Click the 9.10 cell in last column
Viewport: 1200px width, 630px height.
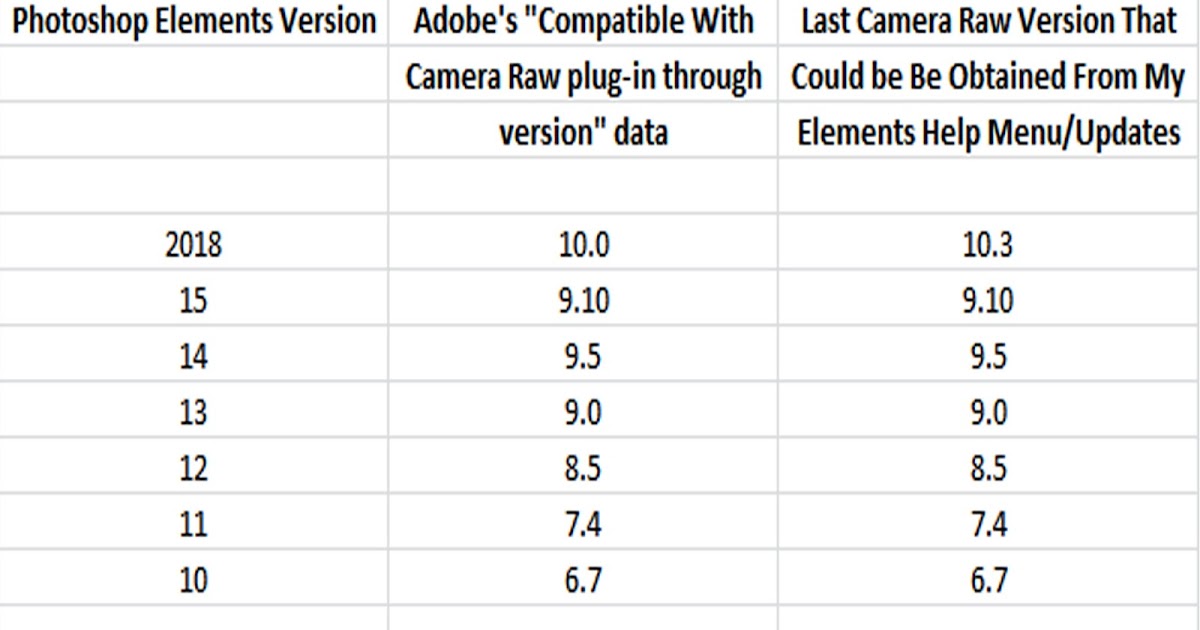988,300
